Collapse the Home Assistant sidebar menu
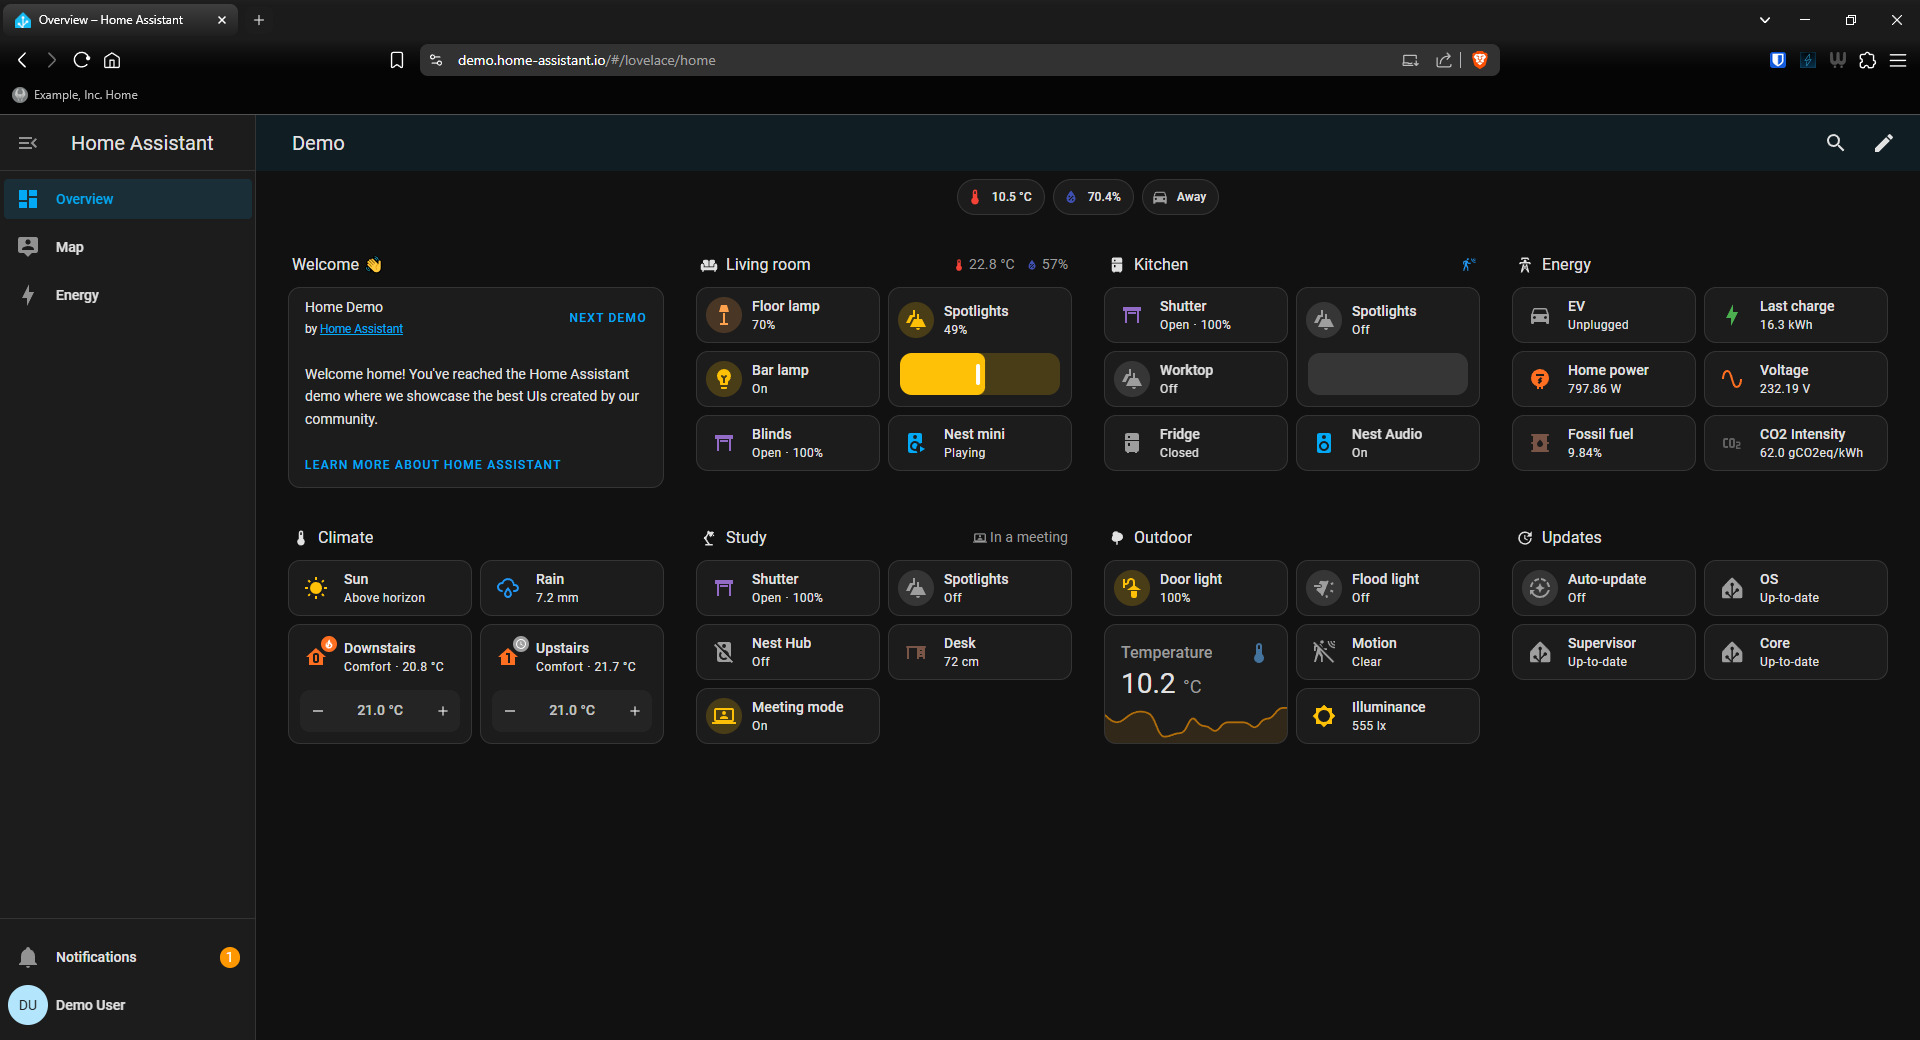This screenshot has height=1040, width=1920. tap(28, 143)
